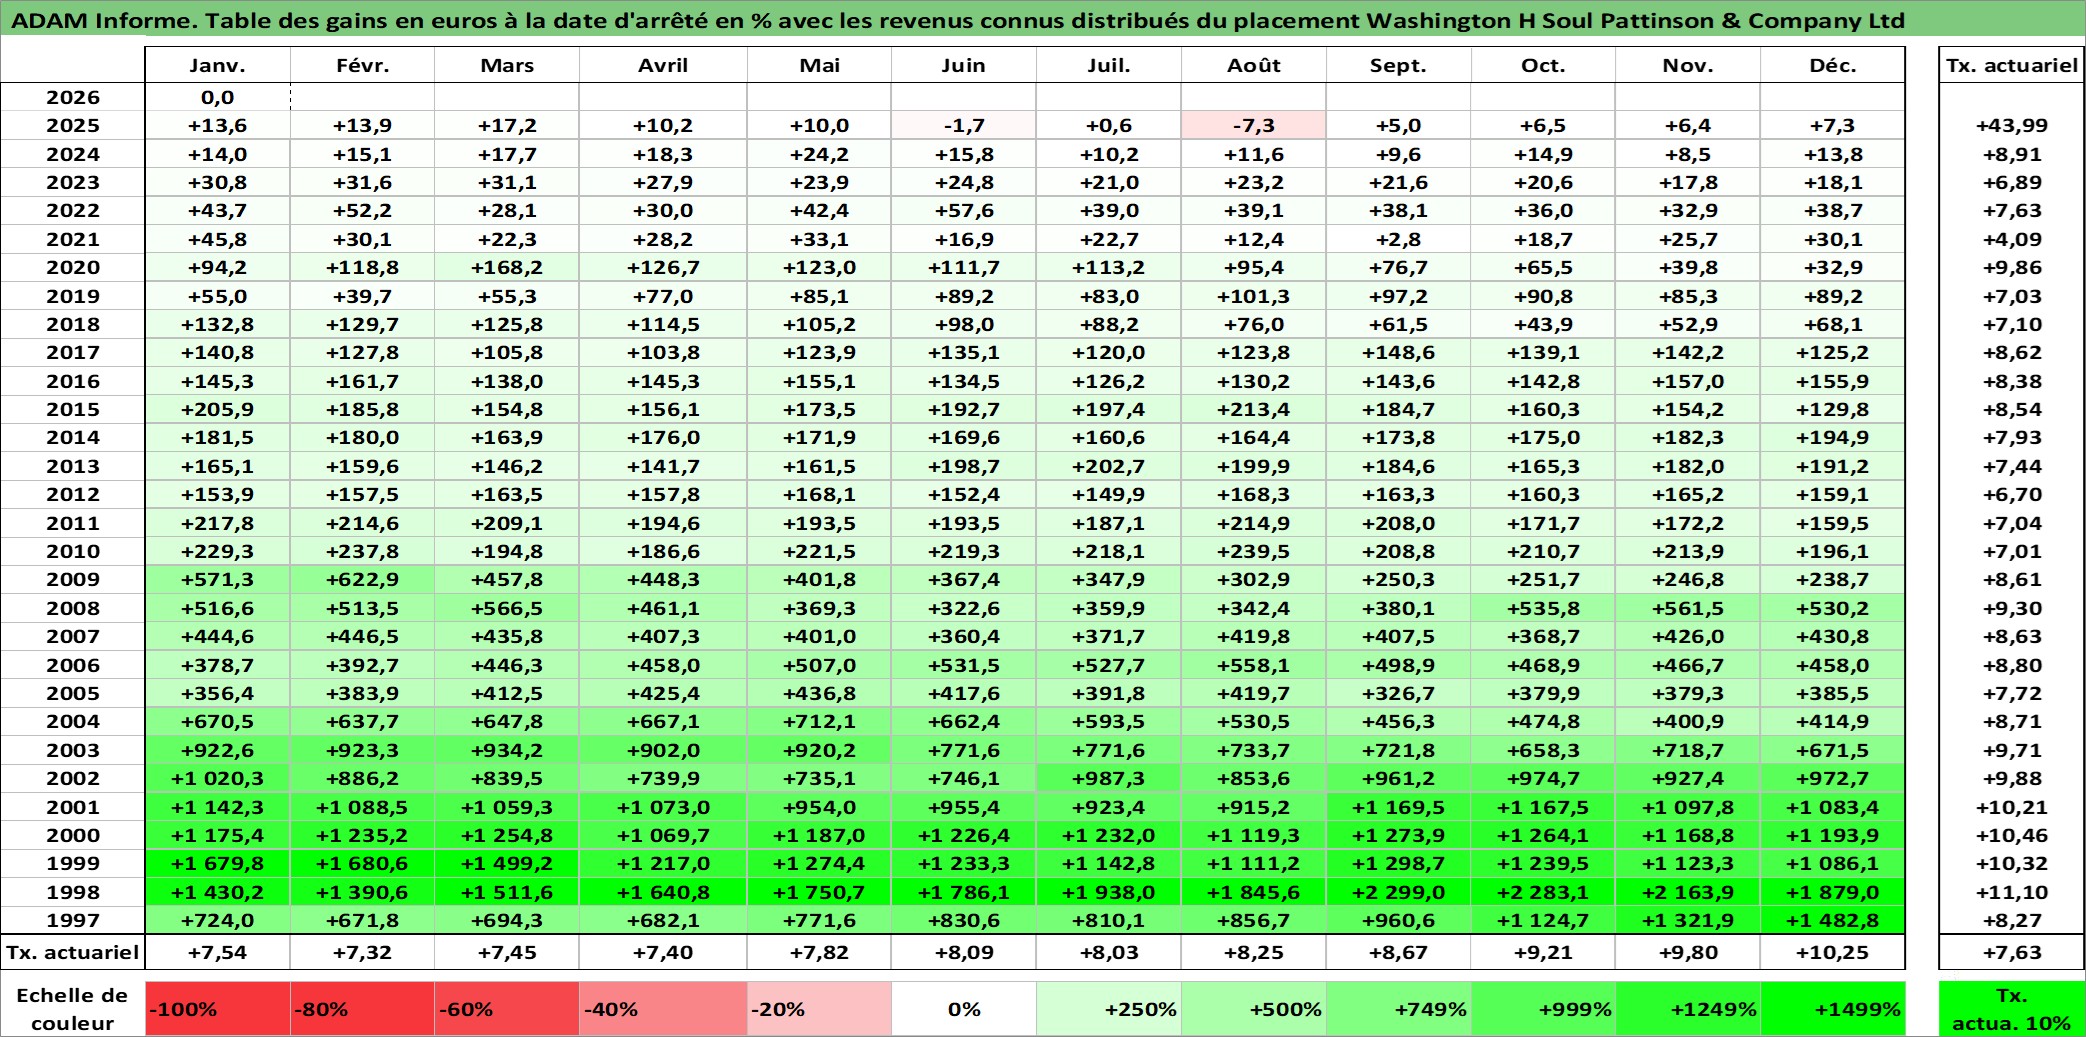This screenshot has height=1037, width=2086.
Task: Click the '+148,6' cell for September 2017
Action: [1398, 352]
